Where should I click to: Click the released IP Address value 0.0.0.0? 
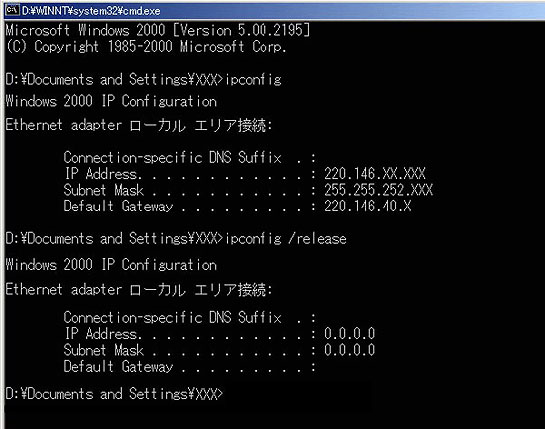coord(349,333)
